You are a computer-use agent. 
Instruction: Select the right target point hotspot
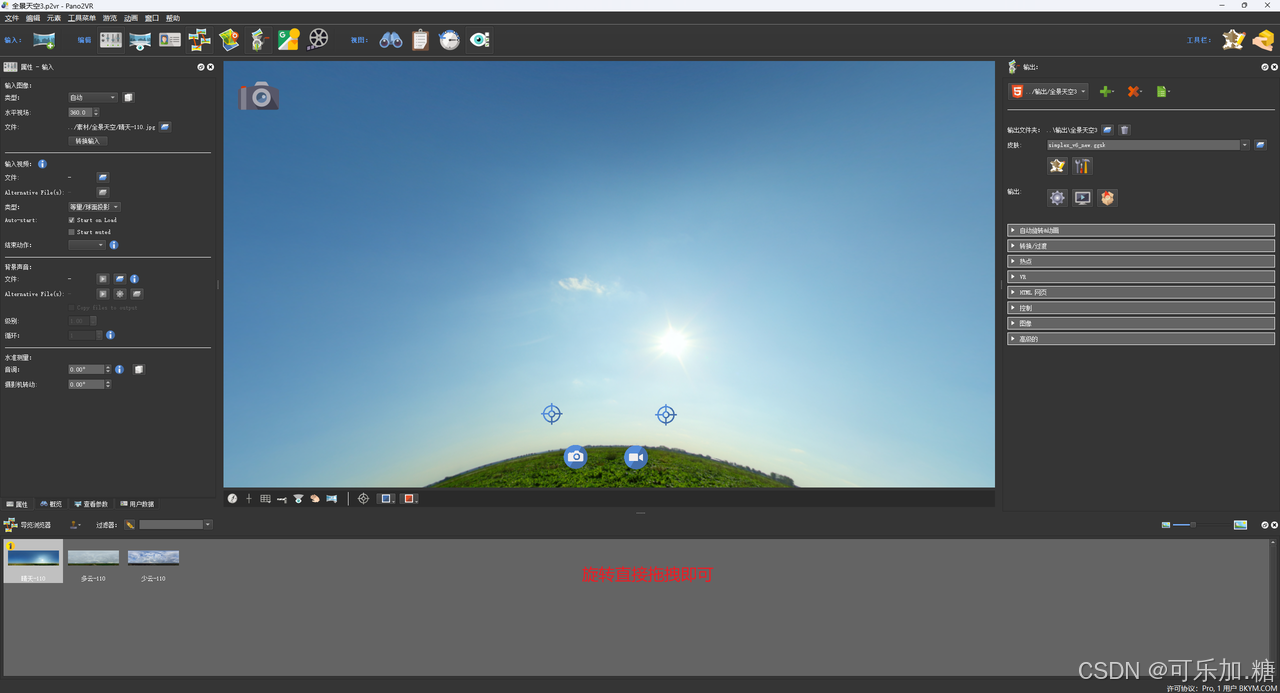point(666,414)
